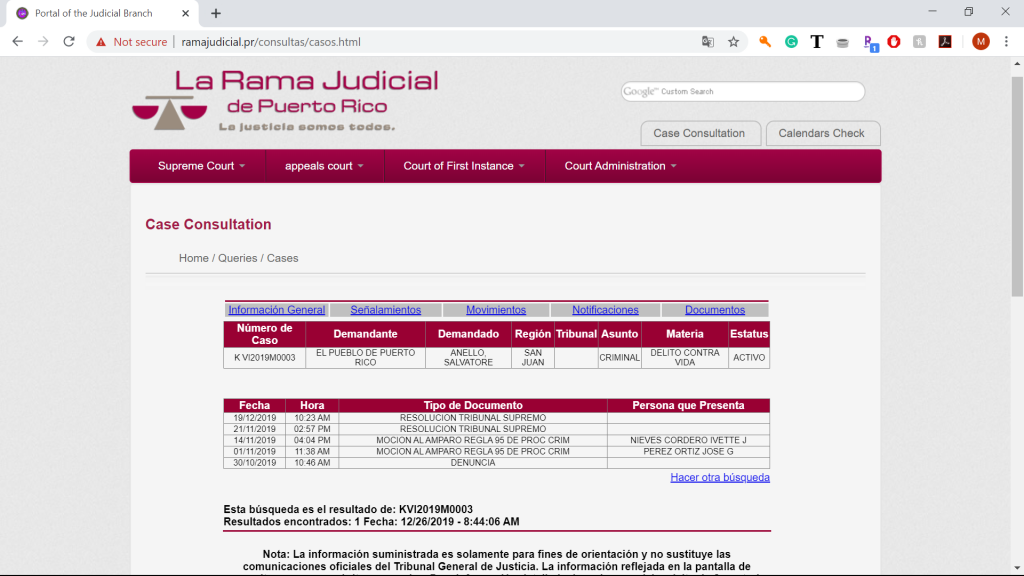Click the orange key extension icon
This screenshot has height=576, width=1024.
tap(765, 42)
